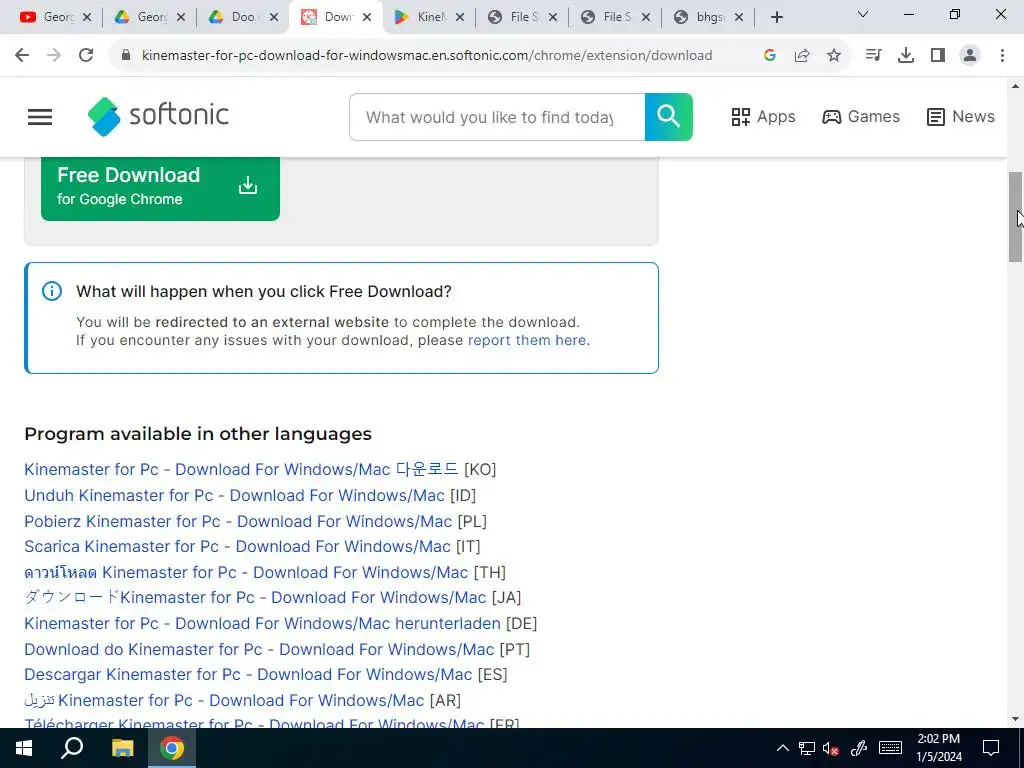Open the Softonic hamburger menu
1024x768 pixels.
pyautogui.click(x=40, y=117)
